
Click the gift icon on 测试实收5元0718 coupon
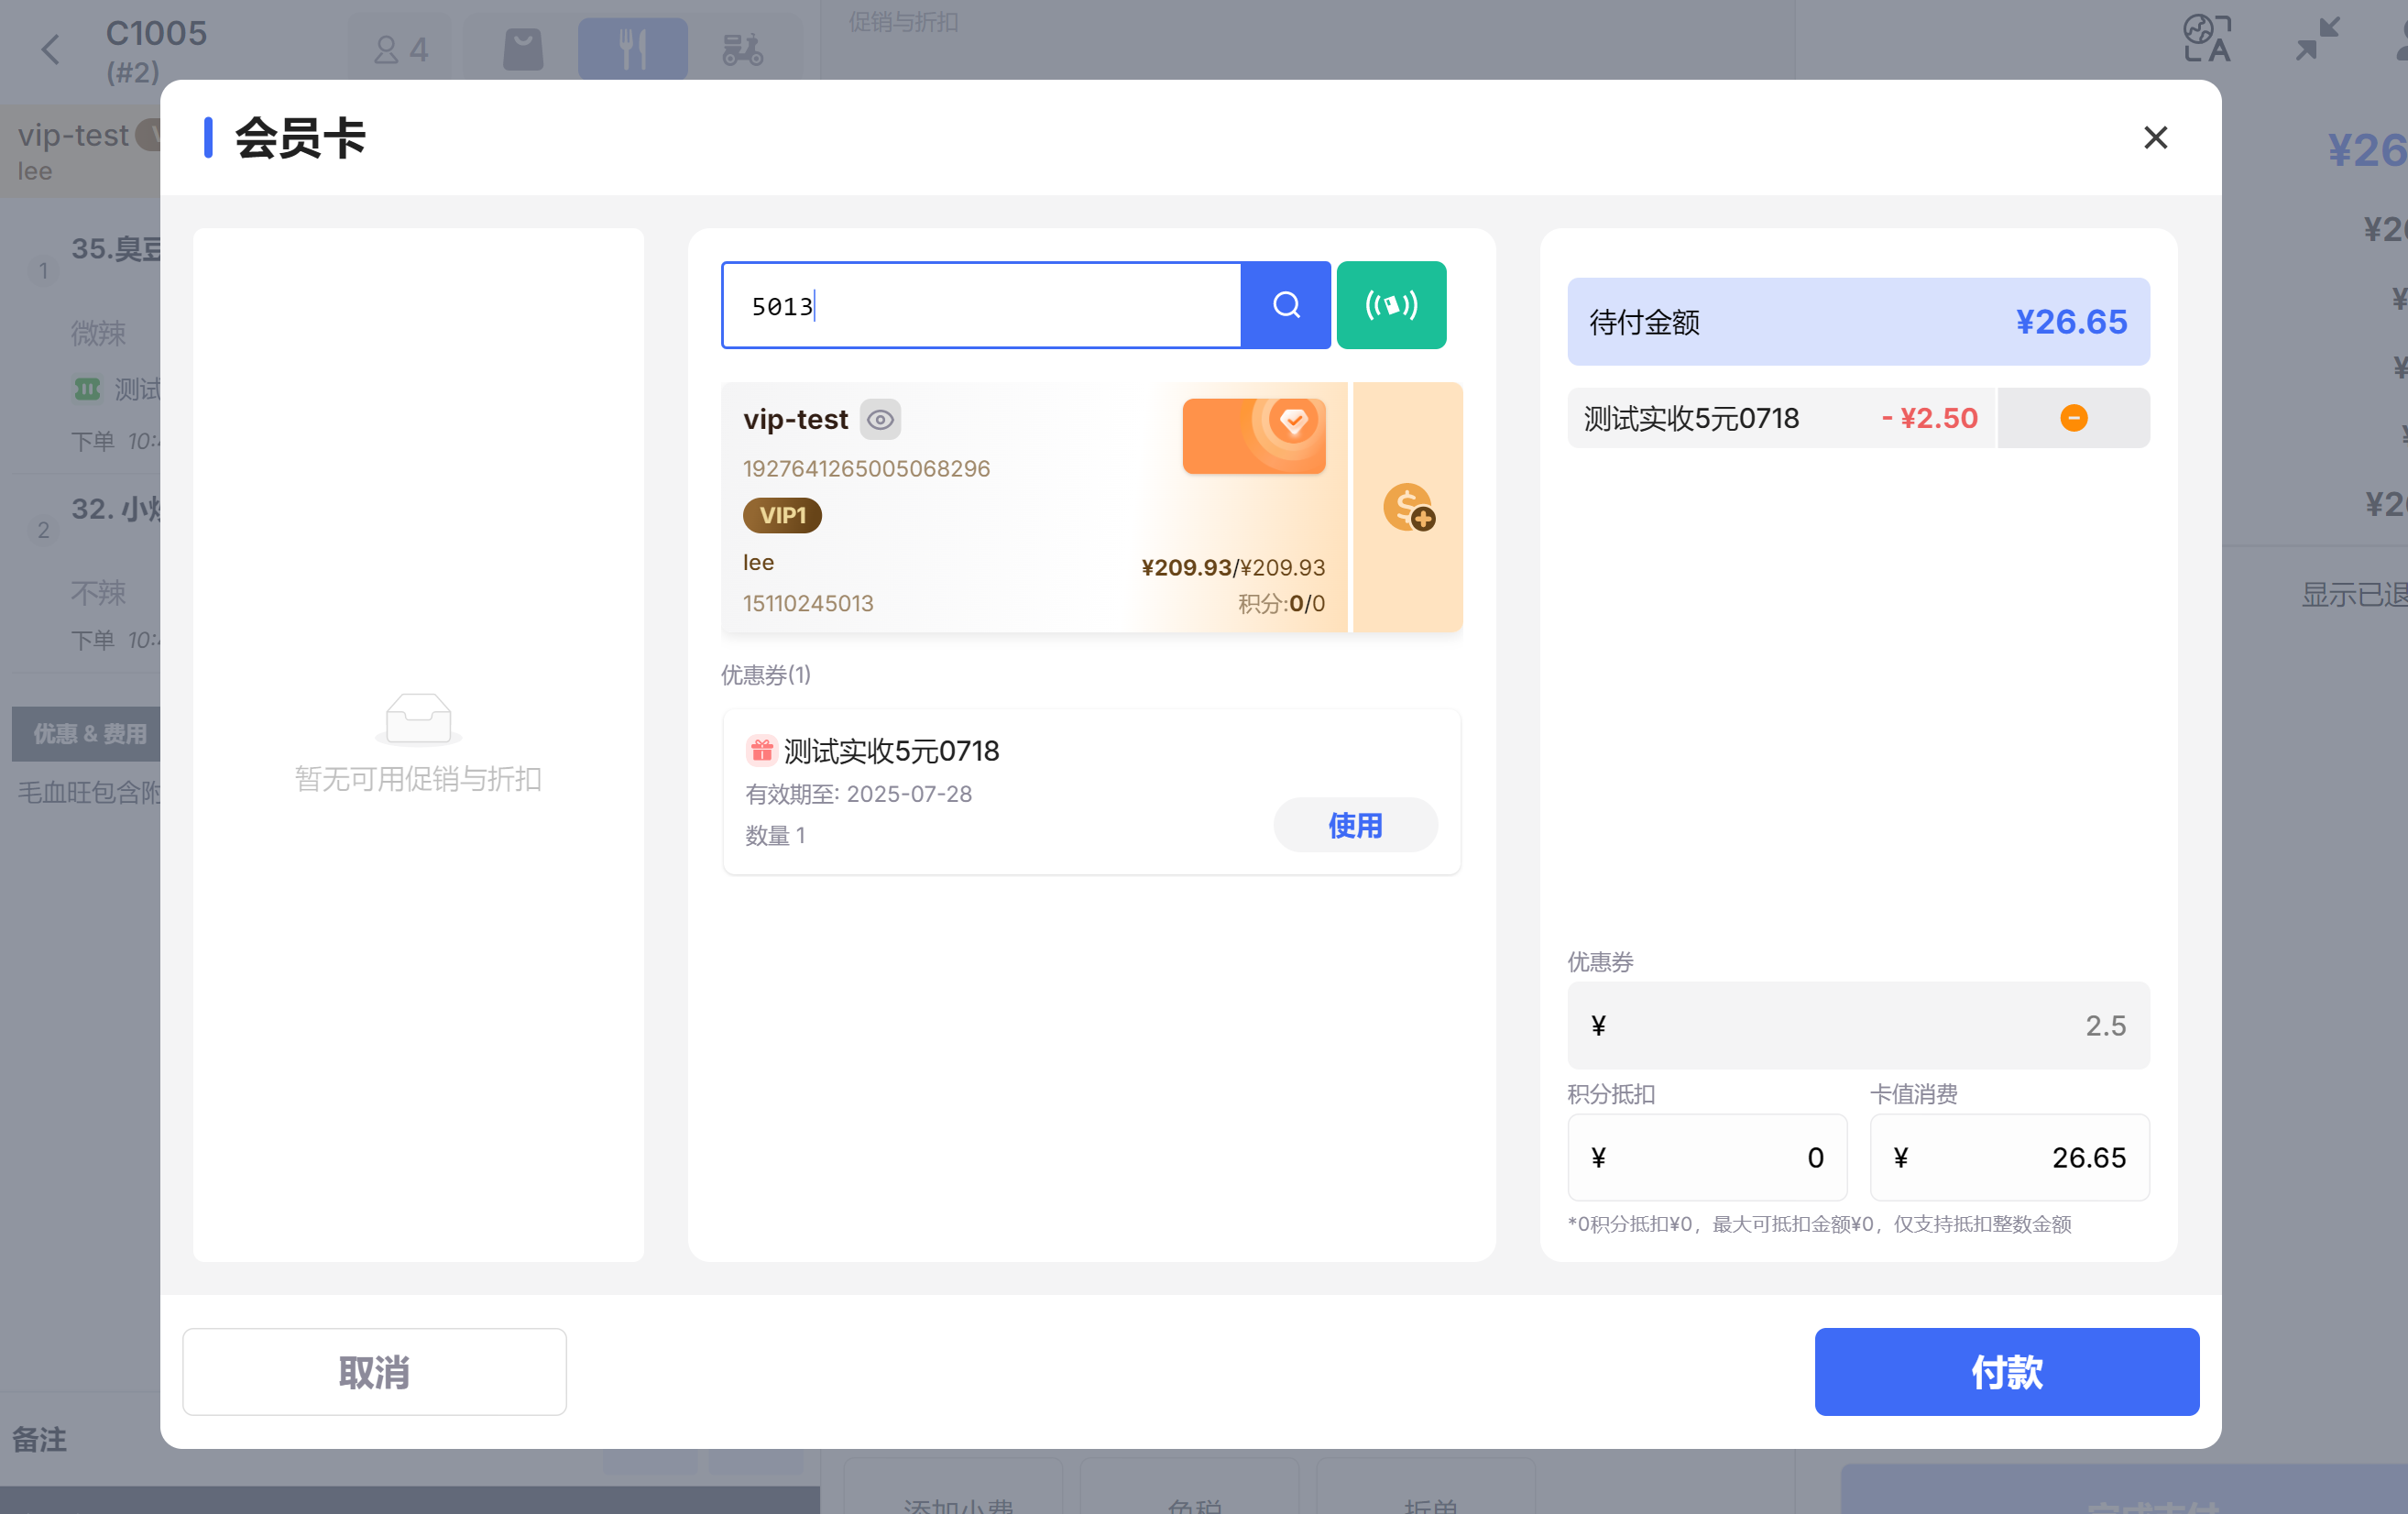[x=761, y=750]
